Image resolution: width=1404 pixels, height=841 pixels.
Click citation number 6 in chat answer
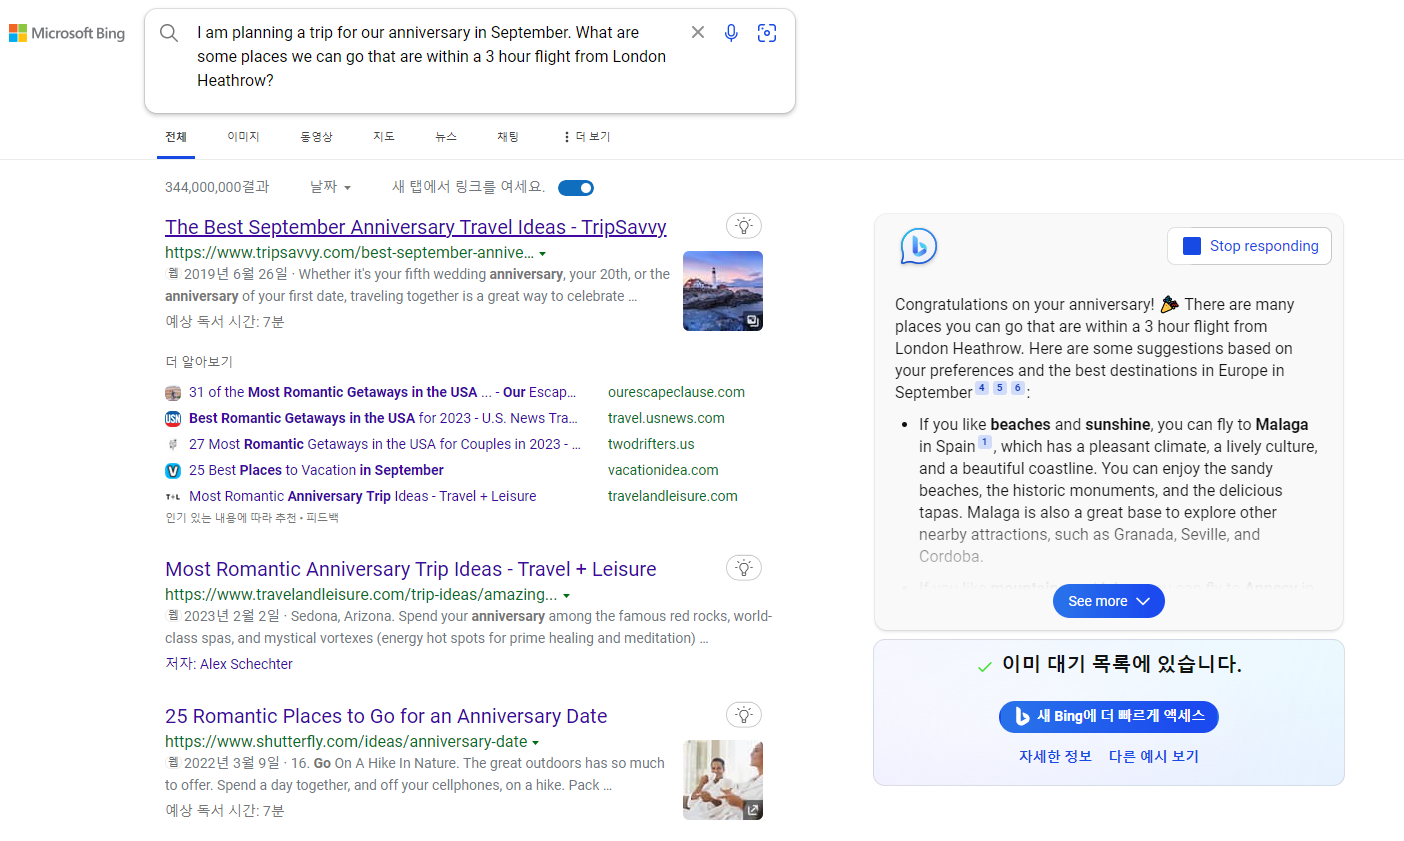(1018, 388)
